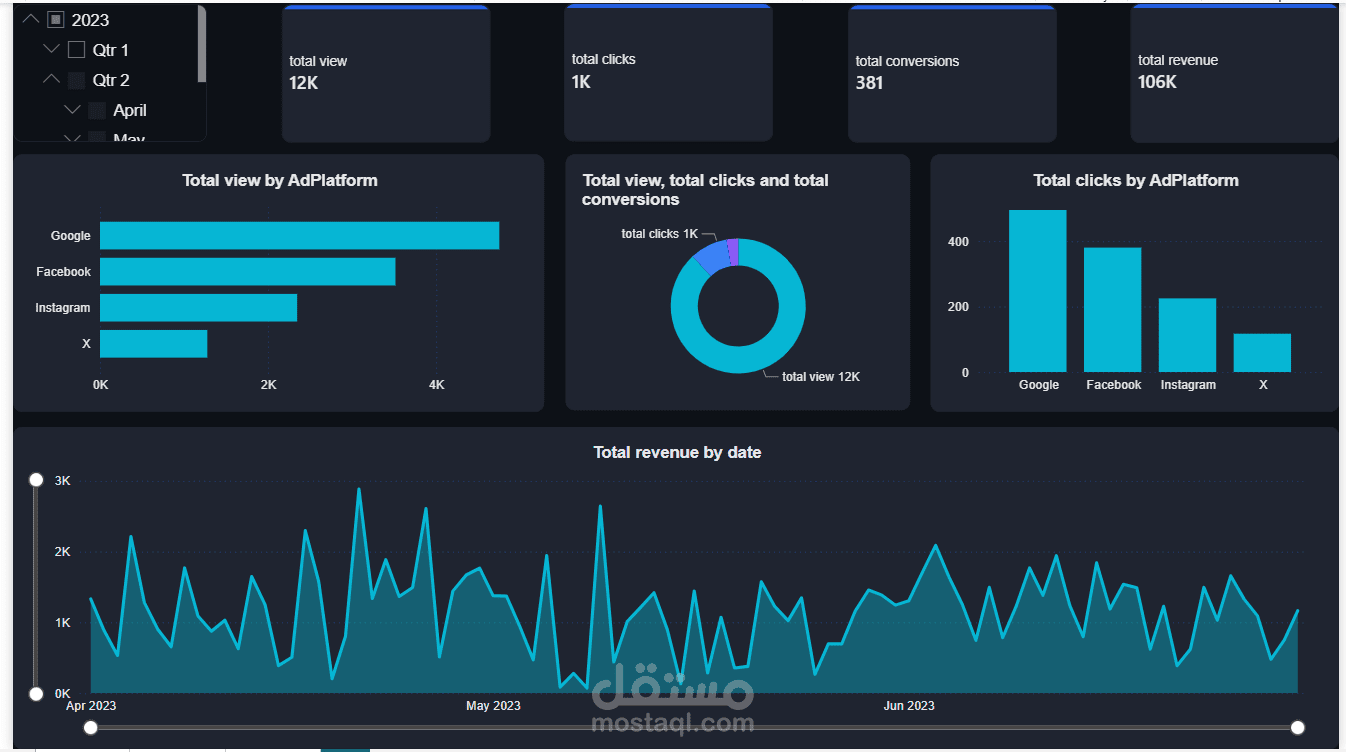The width and height of the screenshot is (1346, 752).
Task: Click the Google column in Total clicks chart
Action: tap(1037, 291)
